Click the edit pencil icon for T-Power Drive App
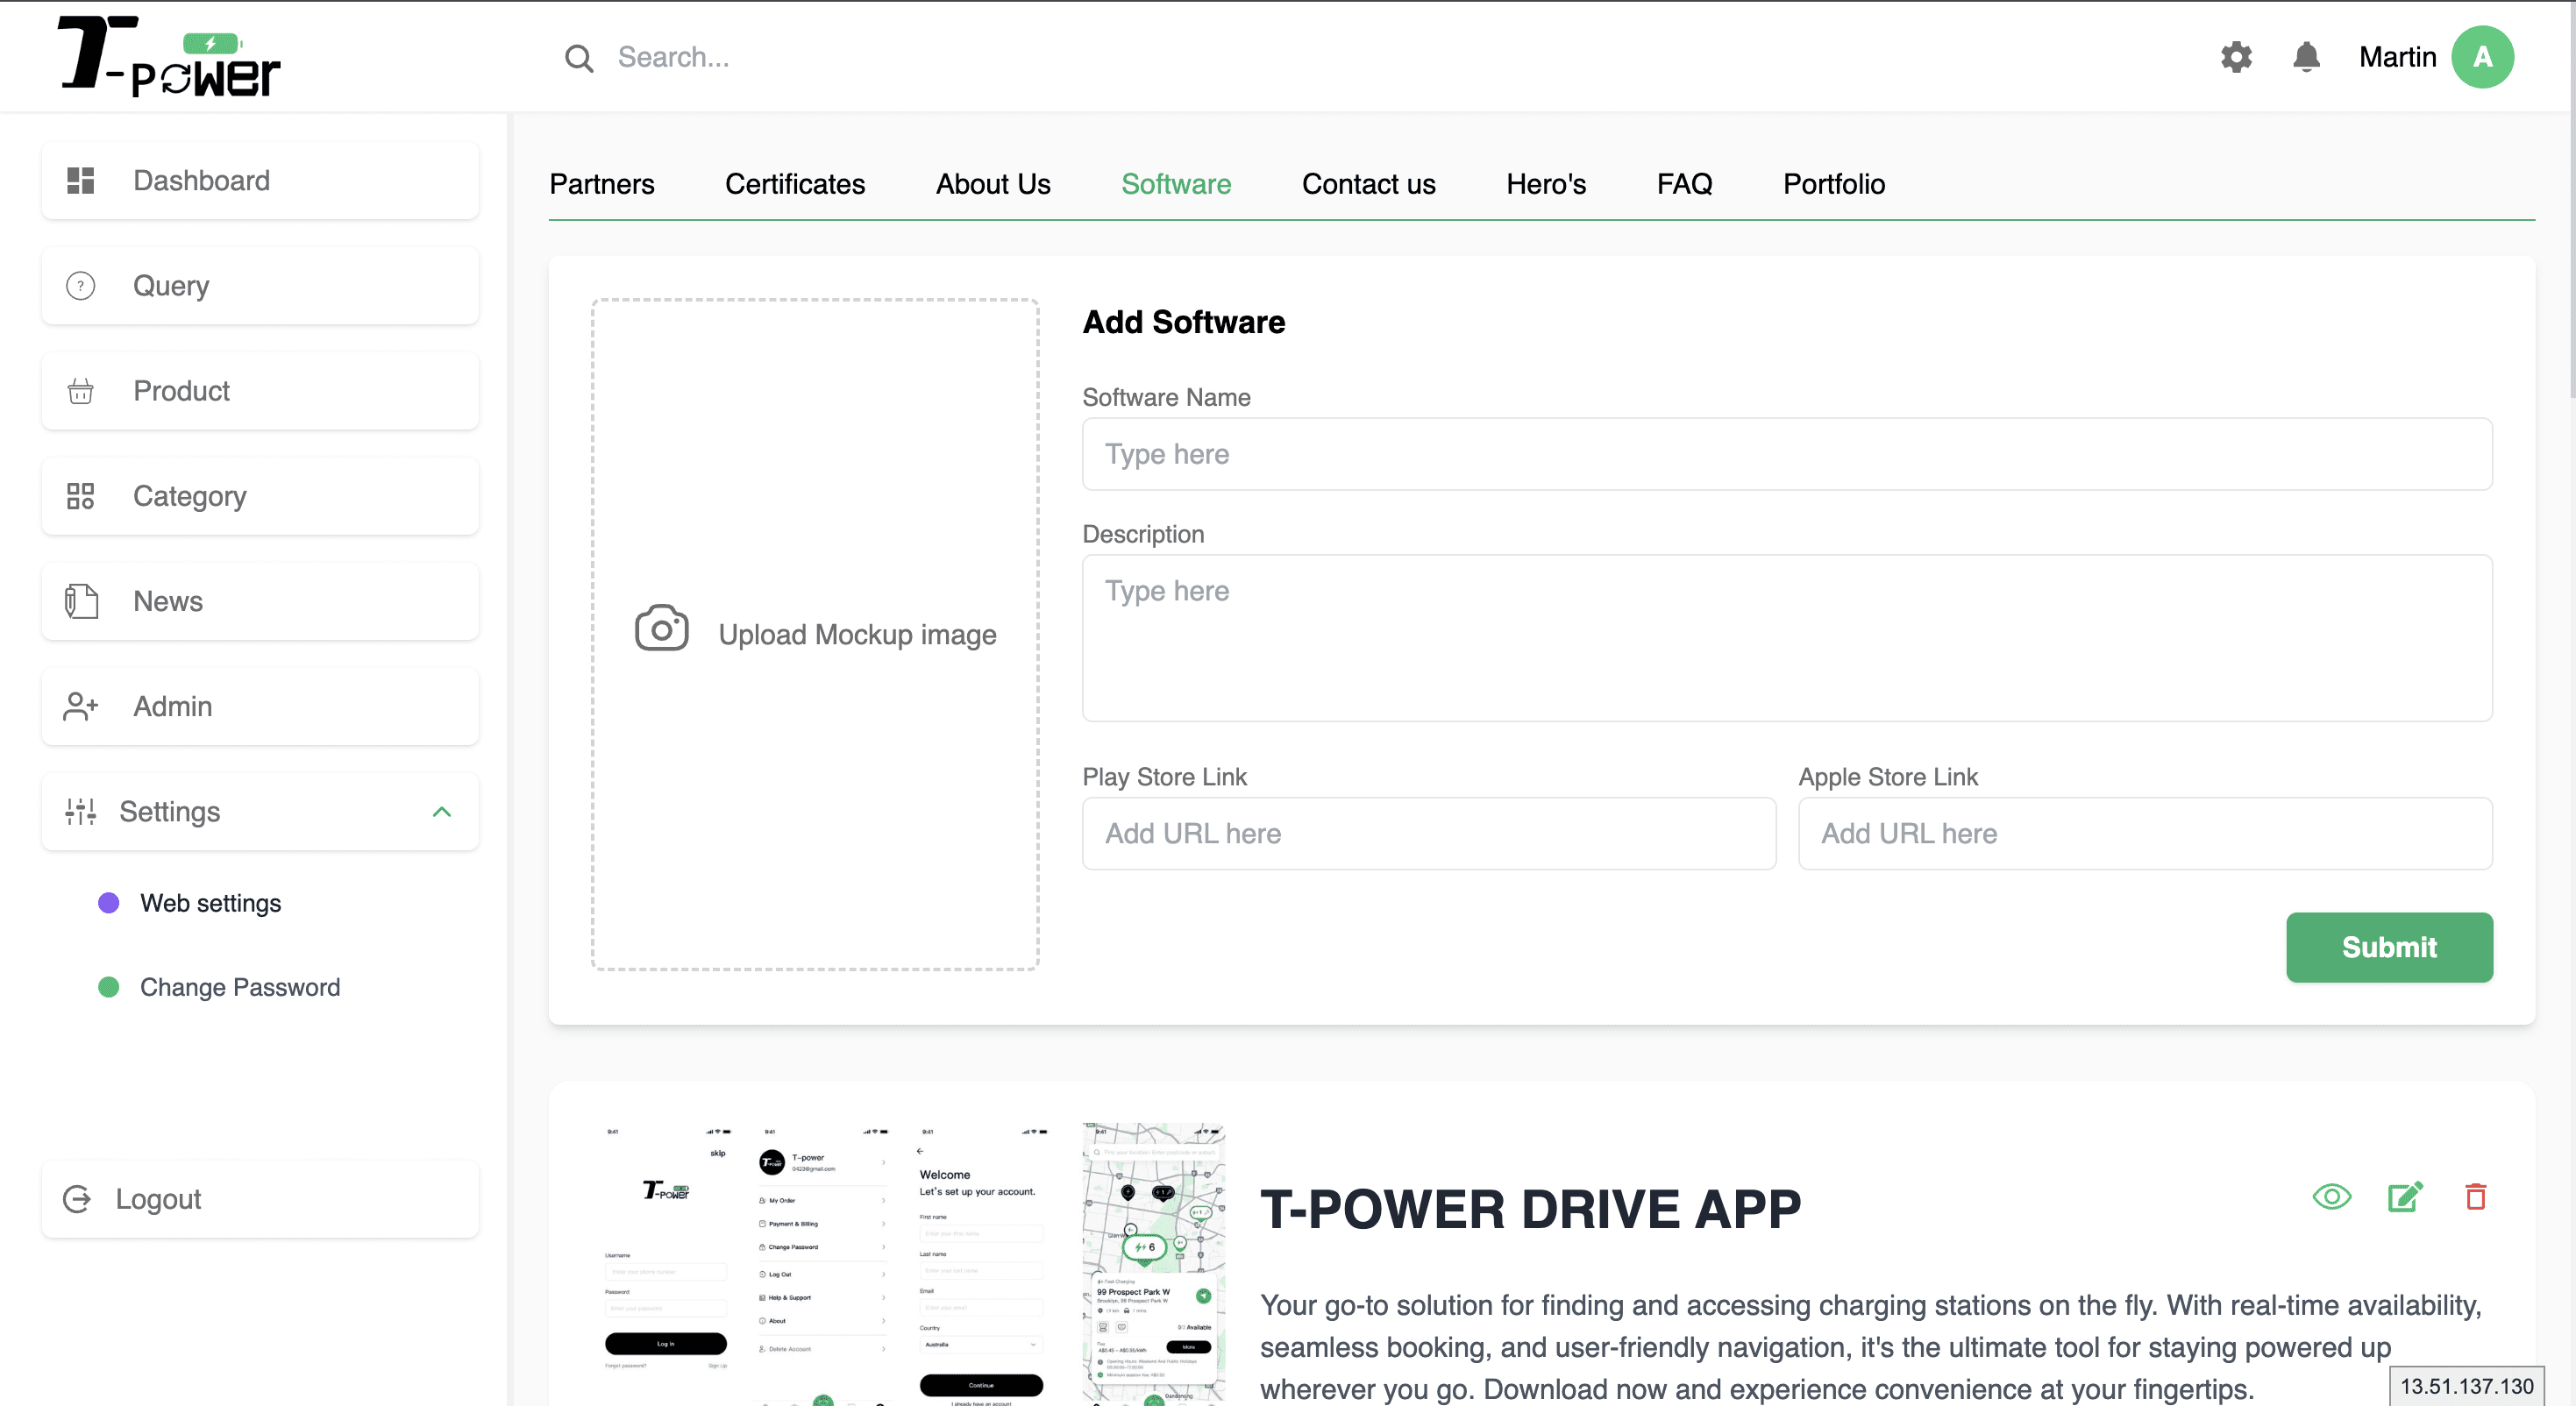 (2404, 1197)
